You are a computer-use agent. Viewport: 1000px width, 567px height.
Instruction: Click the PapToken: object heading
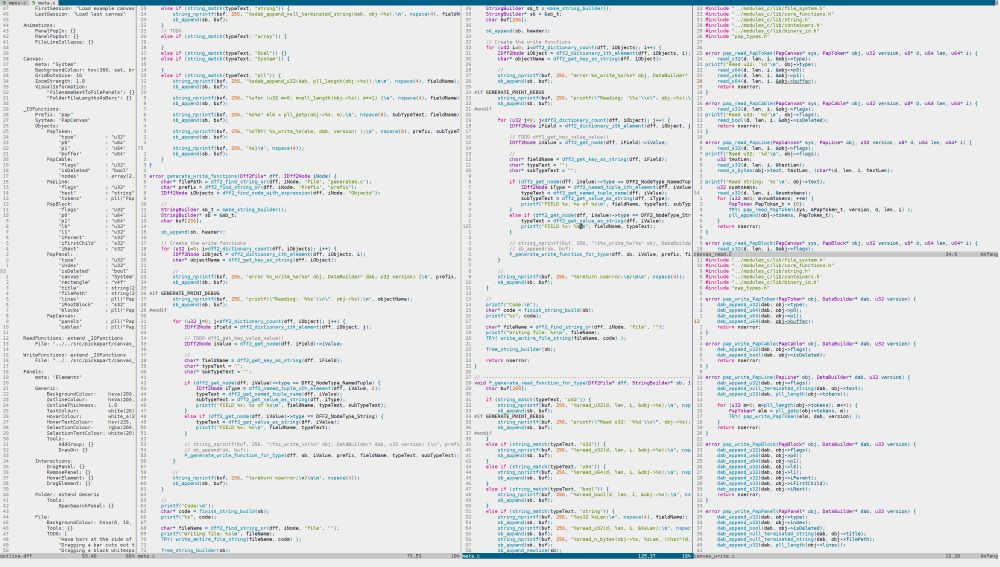pos(59,131)
